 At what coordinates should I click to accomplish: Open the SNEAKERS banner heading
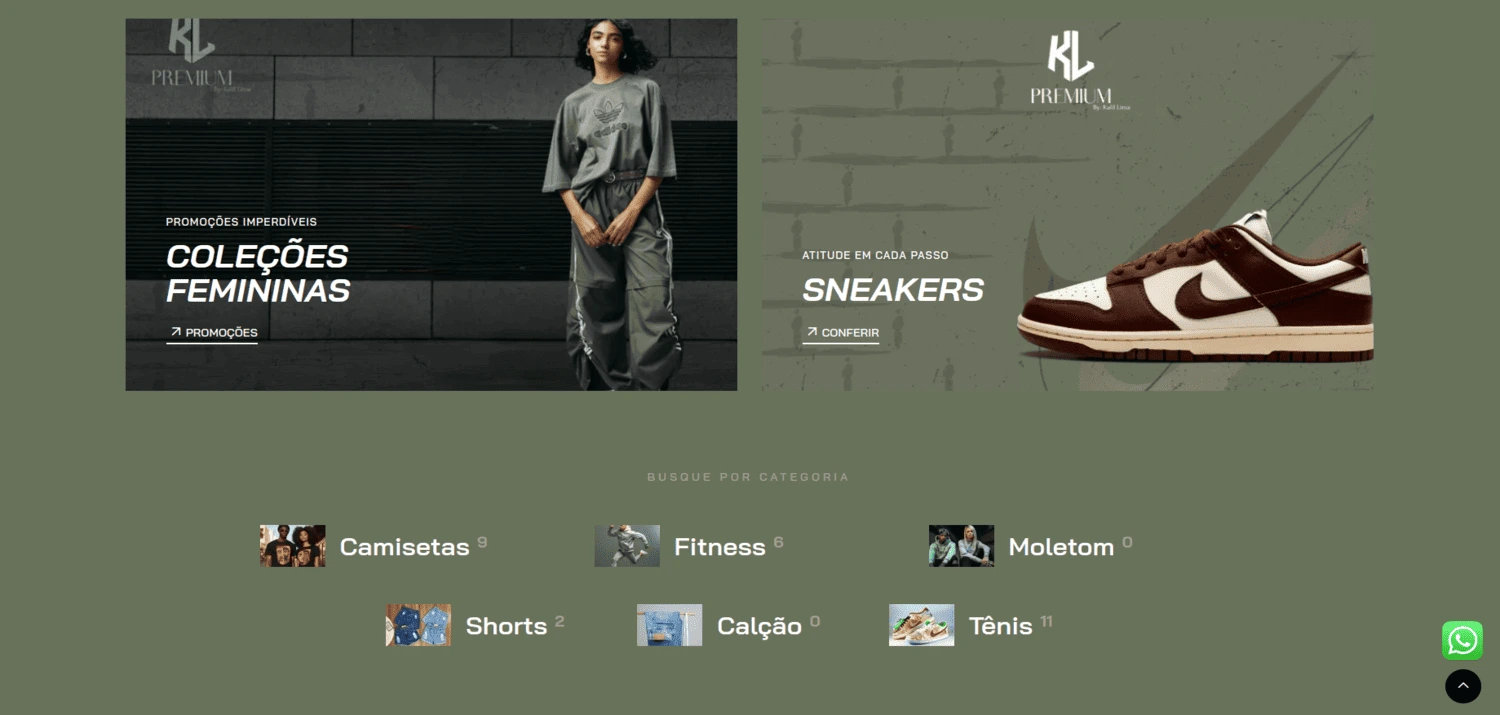[x=893, y=290]
